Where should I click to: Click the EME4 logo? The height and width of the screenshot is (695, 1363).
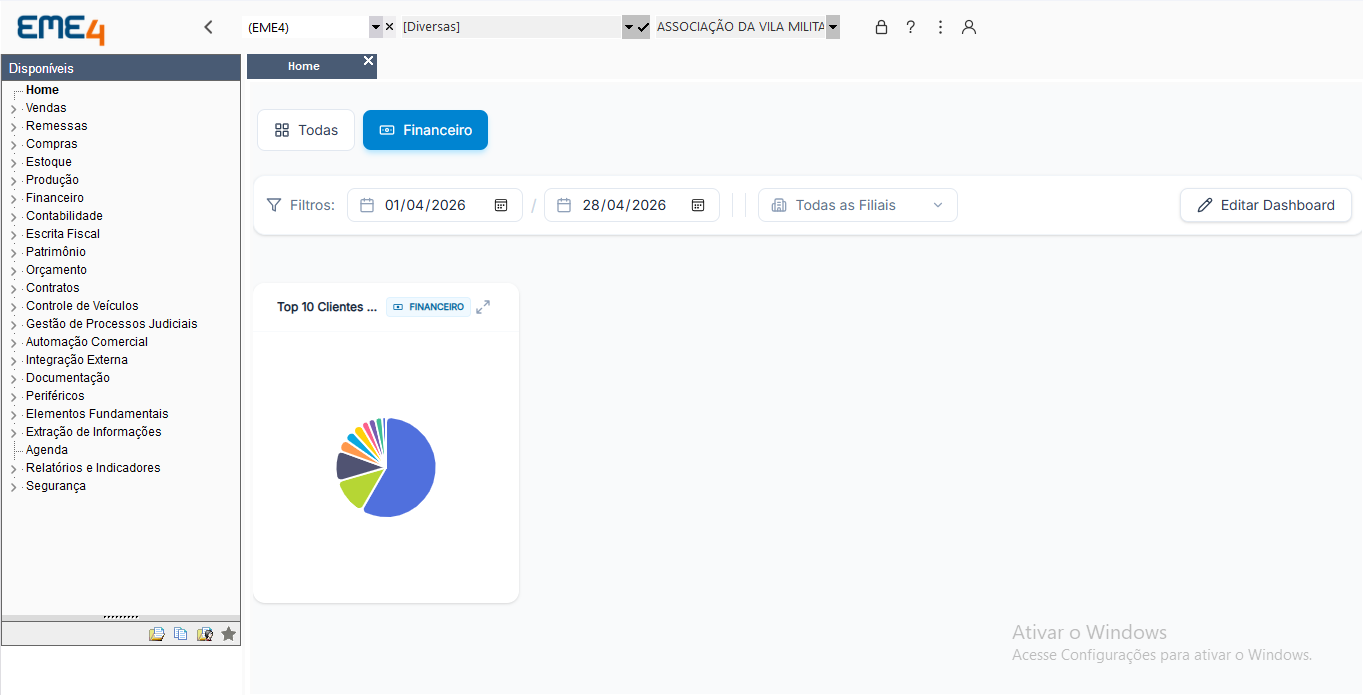coord(61,28)
